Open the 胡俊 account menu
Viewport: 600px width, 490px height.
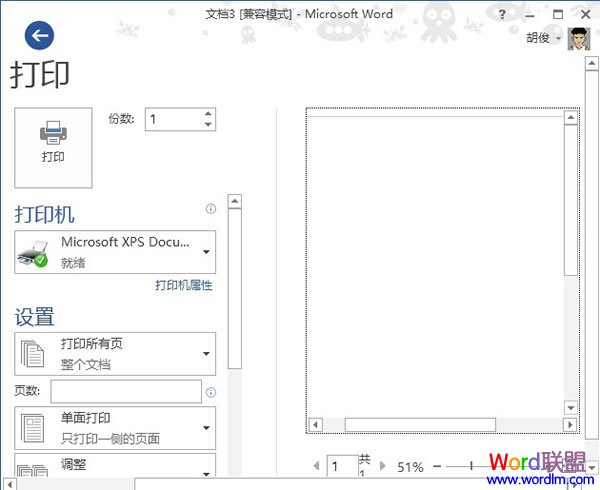tap(543, 39)
